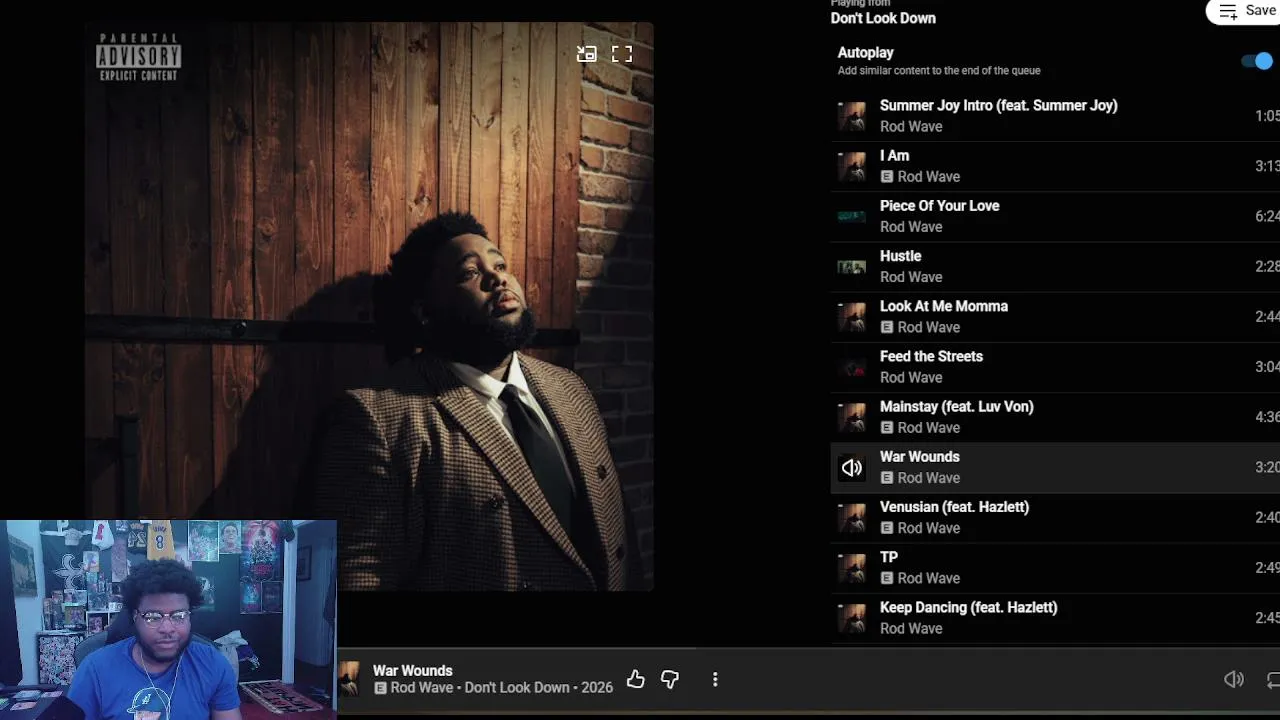
Task: Dislike the song War Wounds
Action: pos(670,680)
